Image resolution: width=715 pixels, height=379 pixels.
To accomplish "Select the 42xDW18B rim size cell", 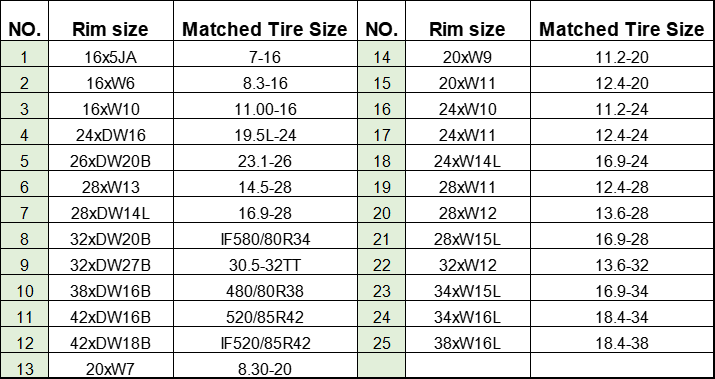I will click(x=111, y=341).
